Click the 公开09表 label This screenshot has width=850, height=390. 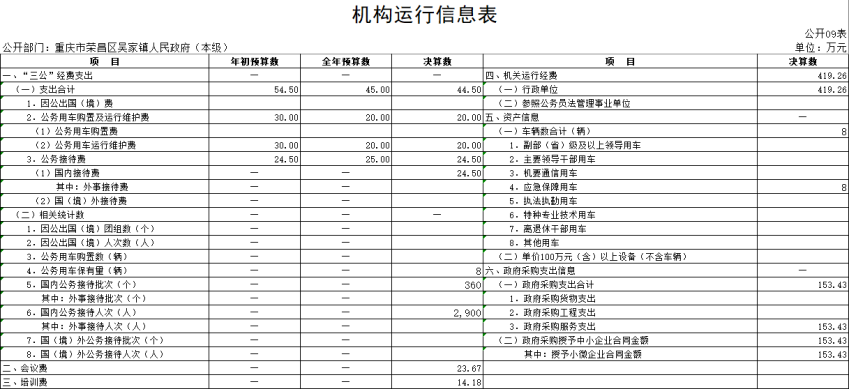826,34
